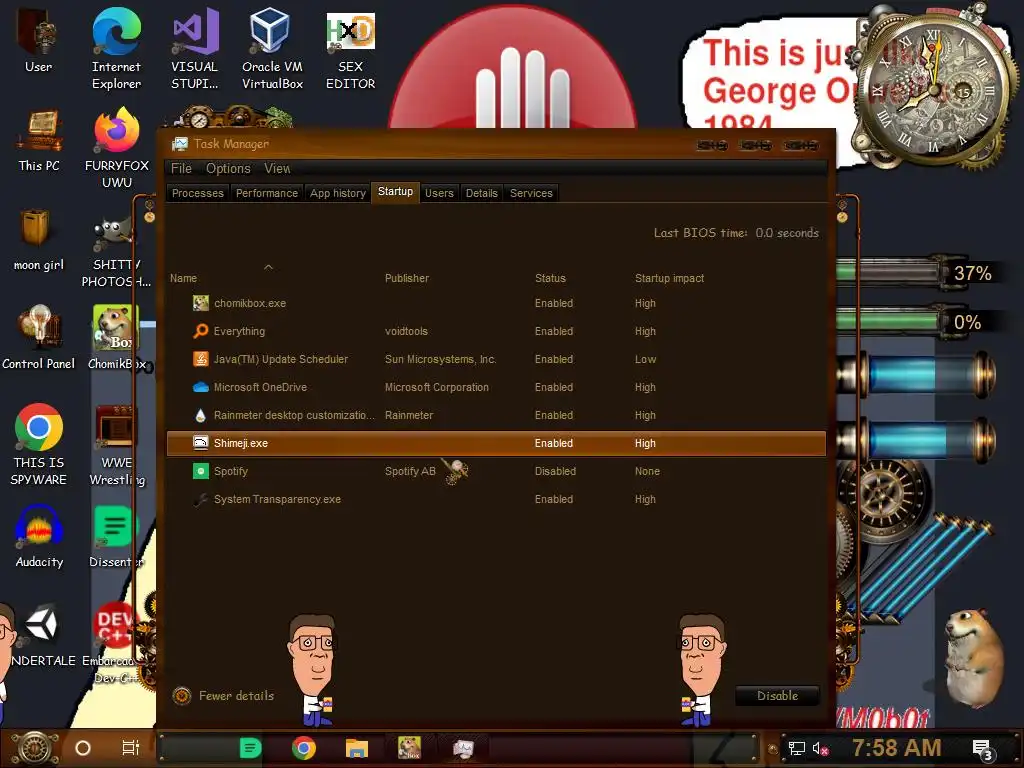Viewport: 1024px width, 768px height.
Task: Open the Embarcadero Dev-C++ desktop icon
Action: click(x=116, y=643)
